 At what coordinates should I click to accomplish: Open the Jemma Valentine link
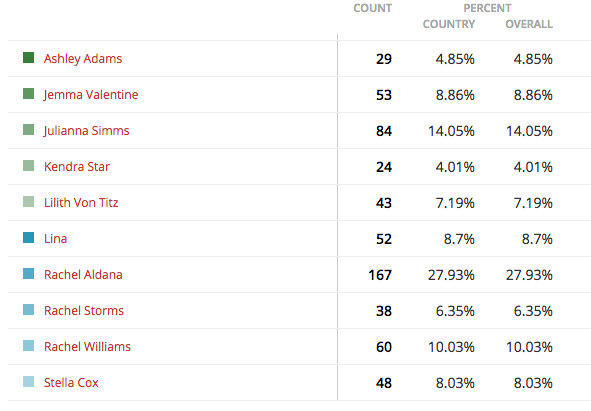pyautogui.click(x=91, y=95)
